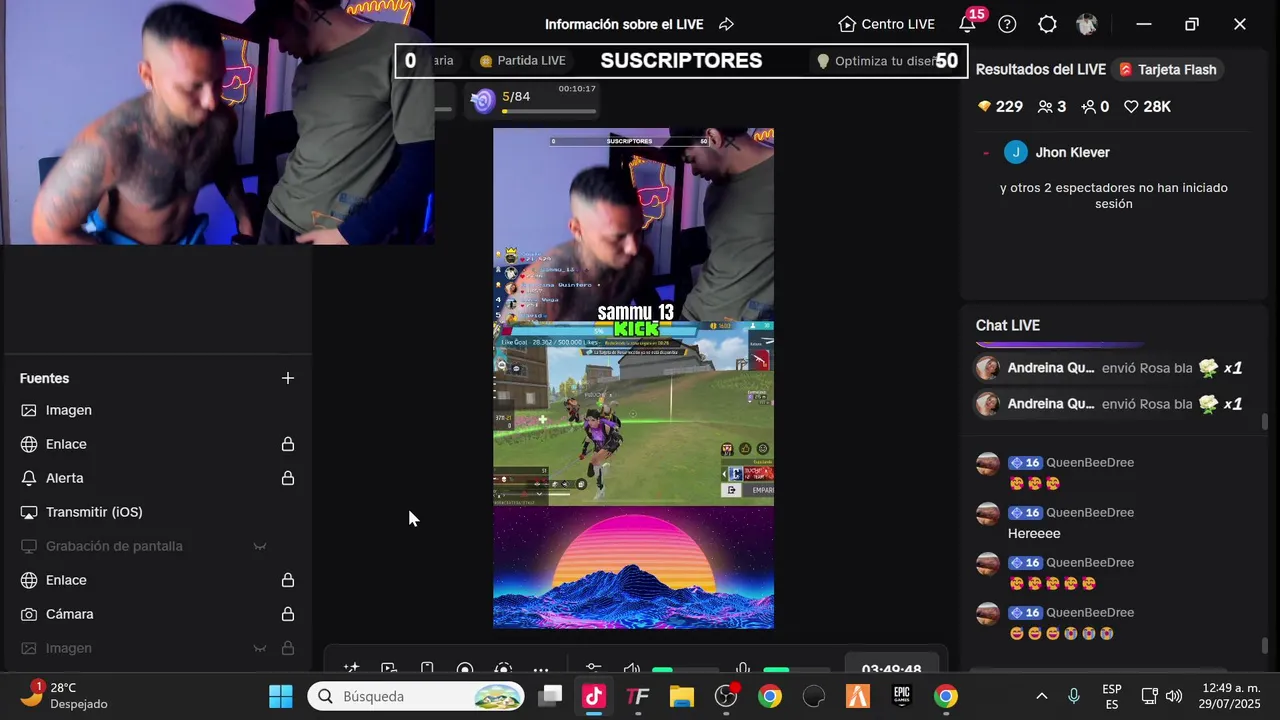Screen dimensions: 1280x720
Task: Open the audio mixer sliders icon
Action: point(594,669)
